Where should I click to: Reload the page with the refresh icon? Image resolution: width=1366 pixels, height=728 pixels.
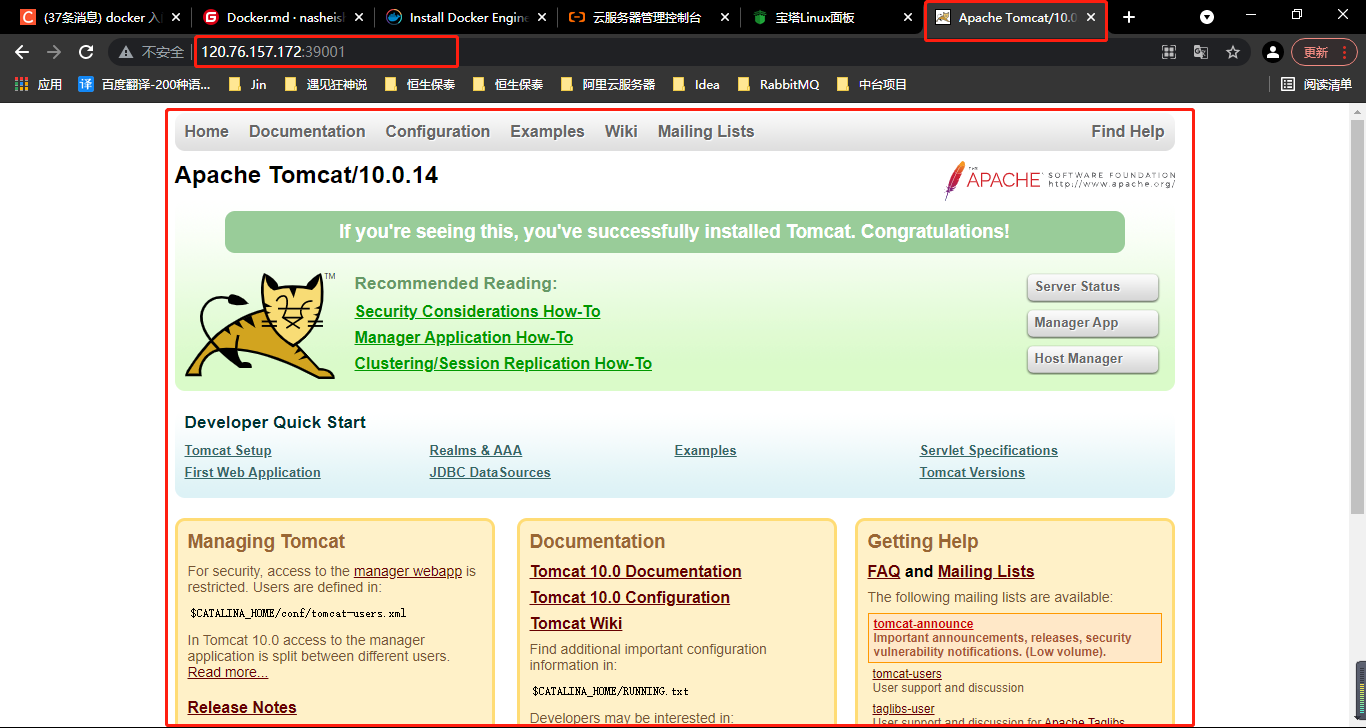86,52
